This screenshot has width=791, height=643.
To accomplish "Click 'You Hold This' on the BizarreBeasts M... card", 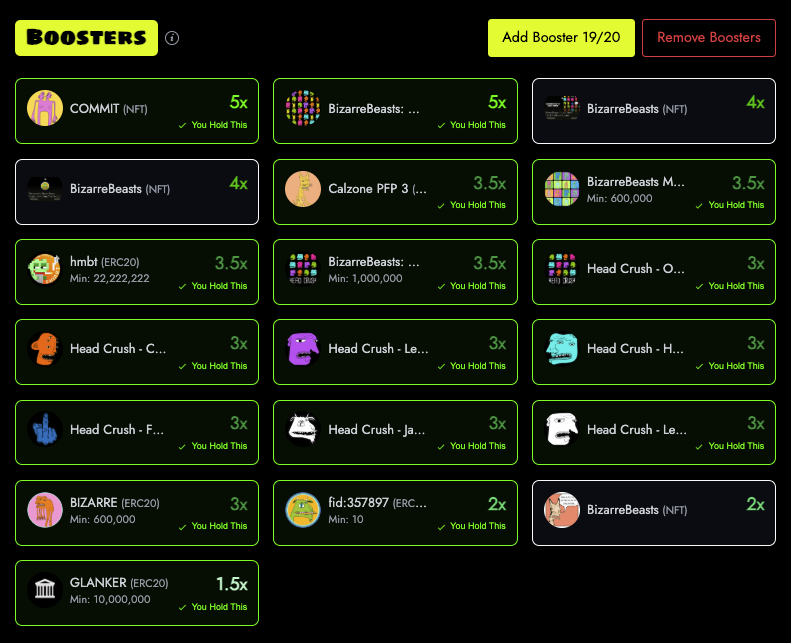I will tap(730, 205).
